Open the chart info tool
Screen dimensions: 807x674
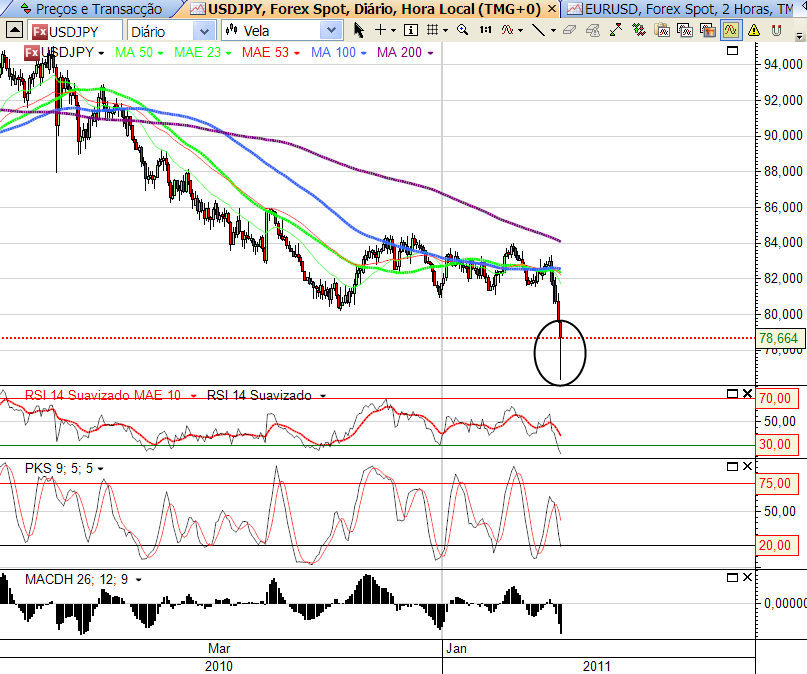point(410,30)
